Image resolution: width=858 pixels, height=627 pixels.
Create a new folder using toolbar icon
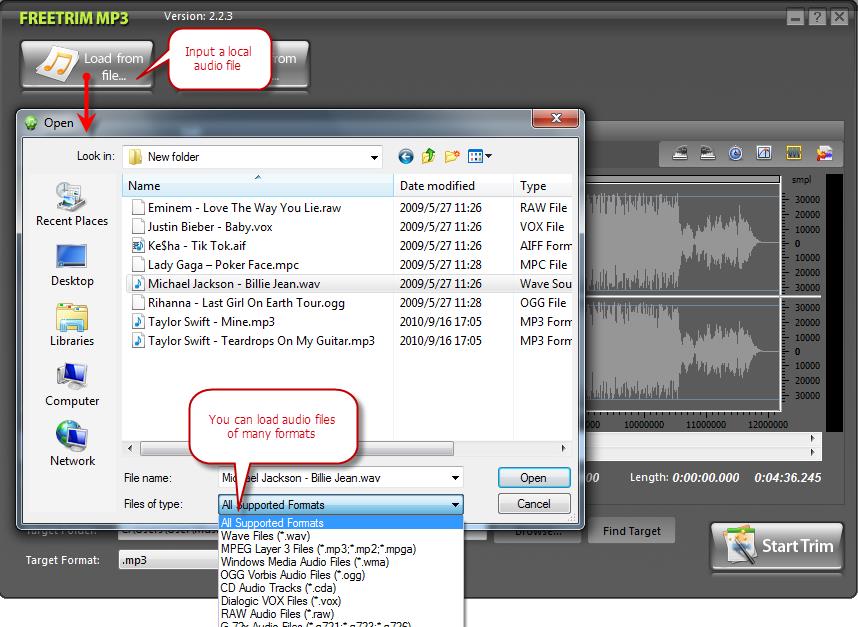[x=452, y=156]
